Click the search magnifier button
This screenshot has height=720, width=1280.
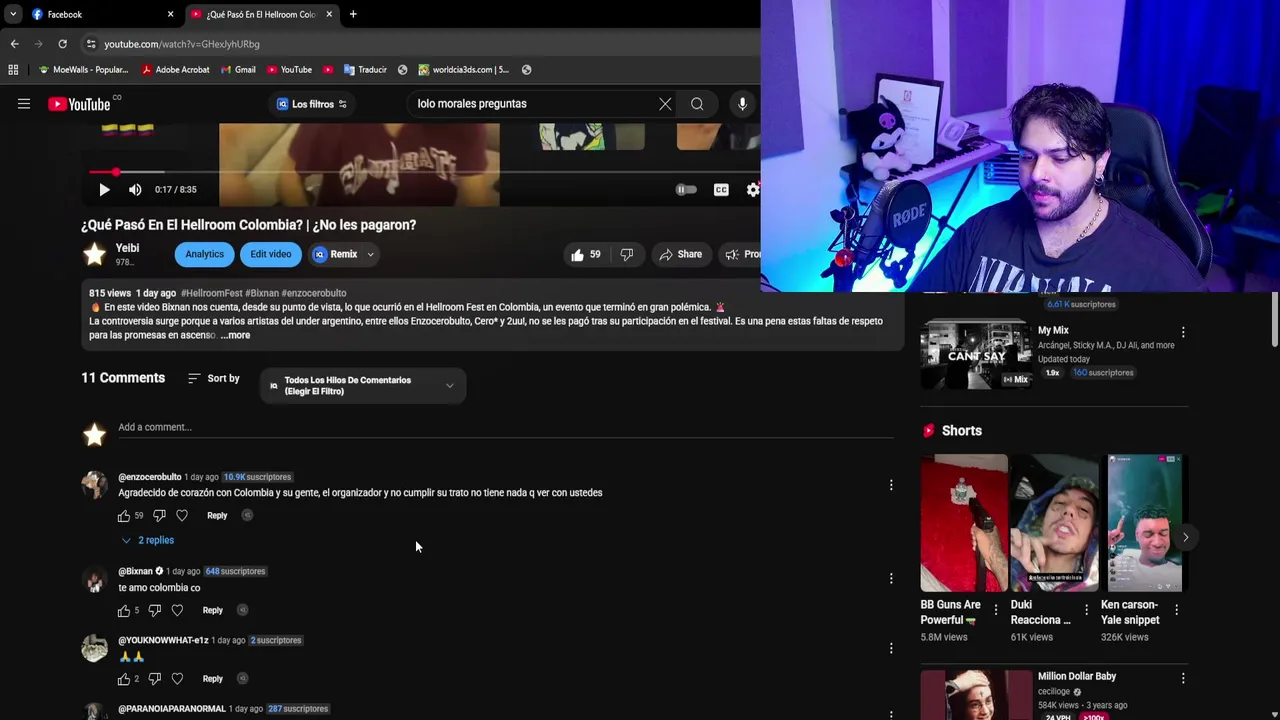pyautogui.click(x=697, y=104)
